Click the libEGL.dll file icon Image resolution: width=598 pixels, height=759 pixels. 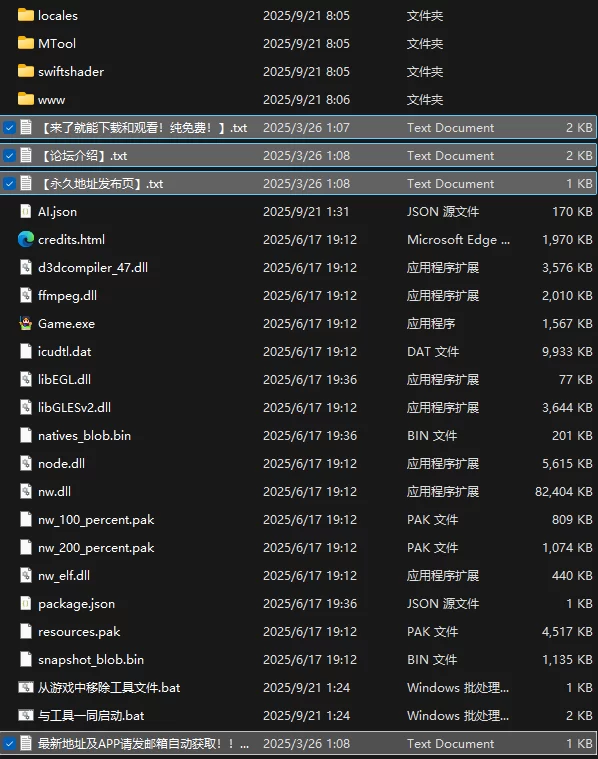[26, 380]
